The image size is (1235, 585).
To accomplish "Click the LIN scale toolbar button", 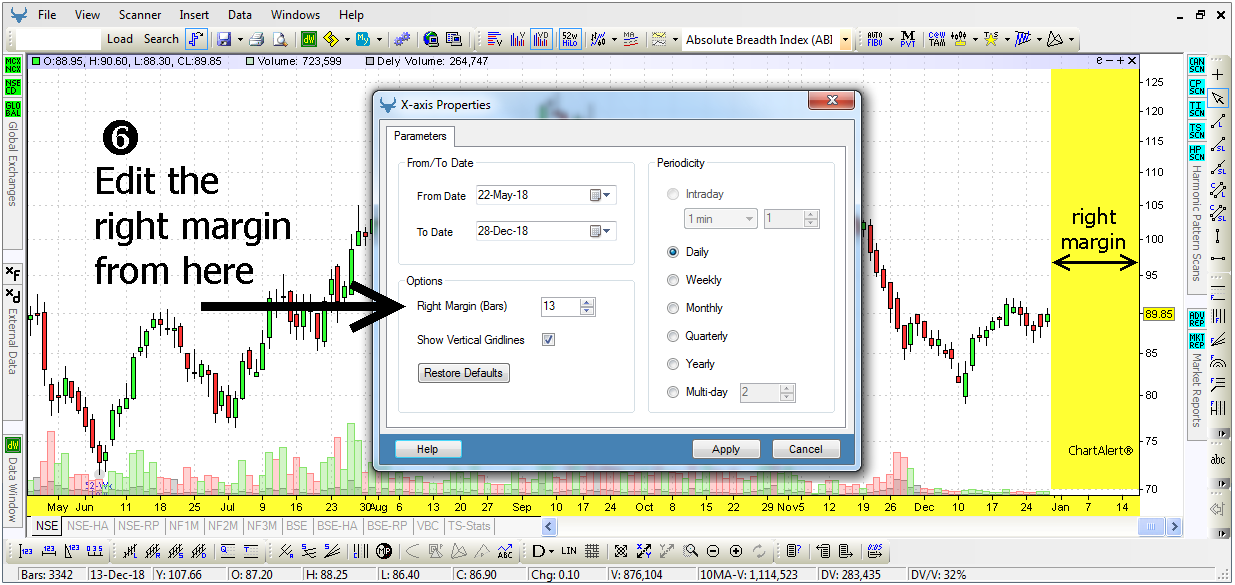I will pos(569,551).
